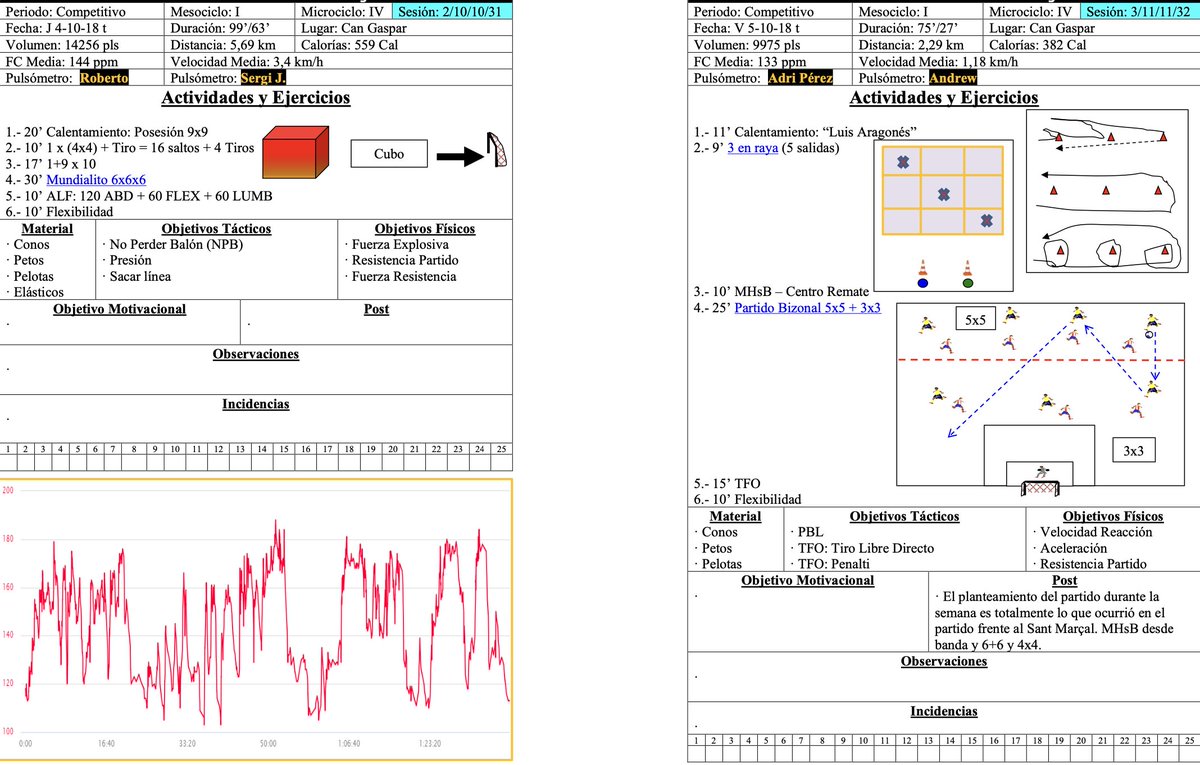
Task: Click 'Distancia: 5,69 km' cell
Action: coord(231,45)
